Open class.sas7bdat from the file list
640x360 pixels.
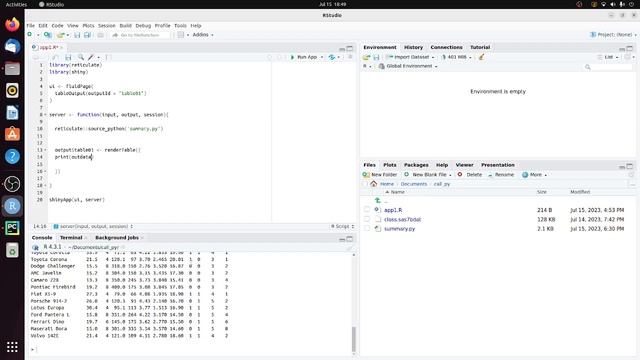(x=402, y=219)
